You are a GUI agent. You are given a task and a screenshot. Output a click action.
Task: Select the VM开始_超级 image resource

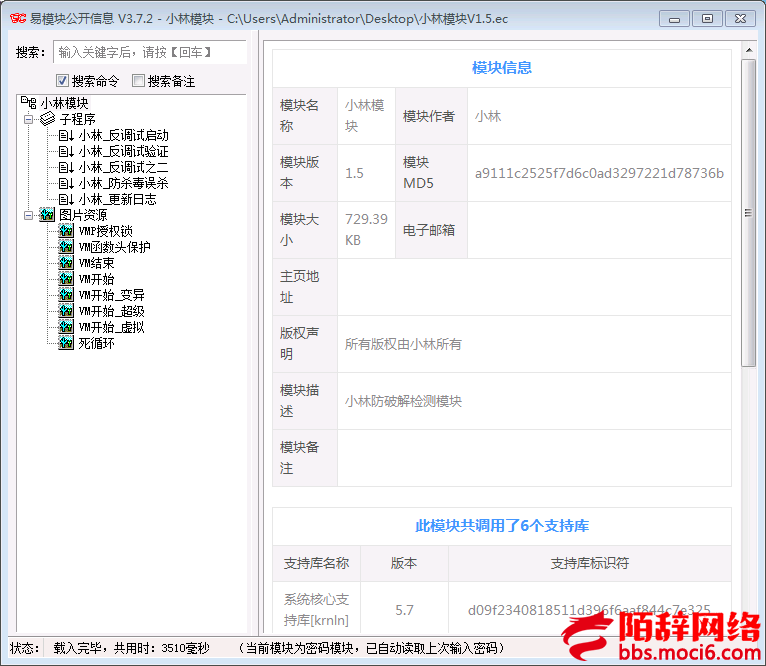pyautogui.click(x=111, y=311)
